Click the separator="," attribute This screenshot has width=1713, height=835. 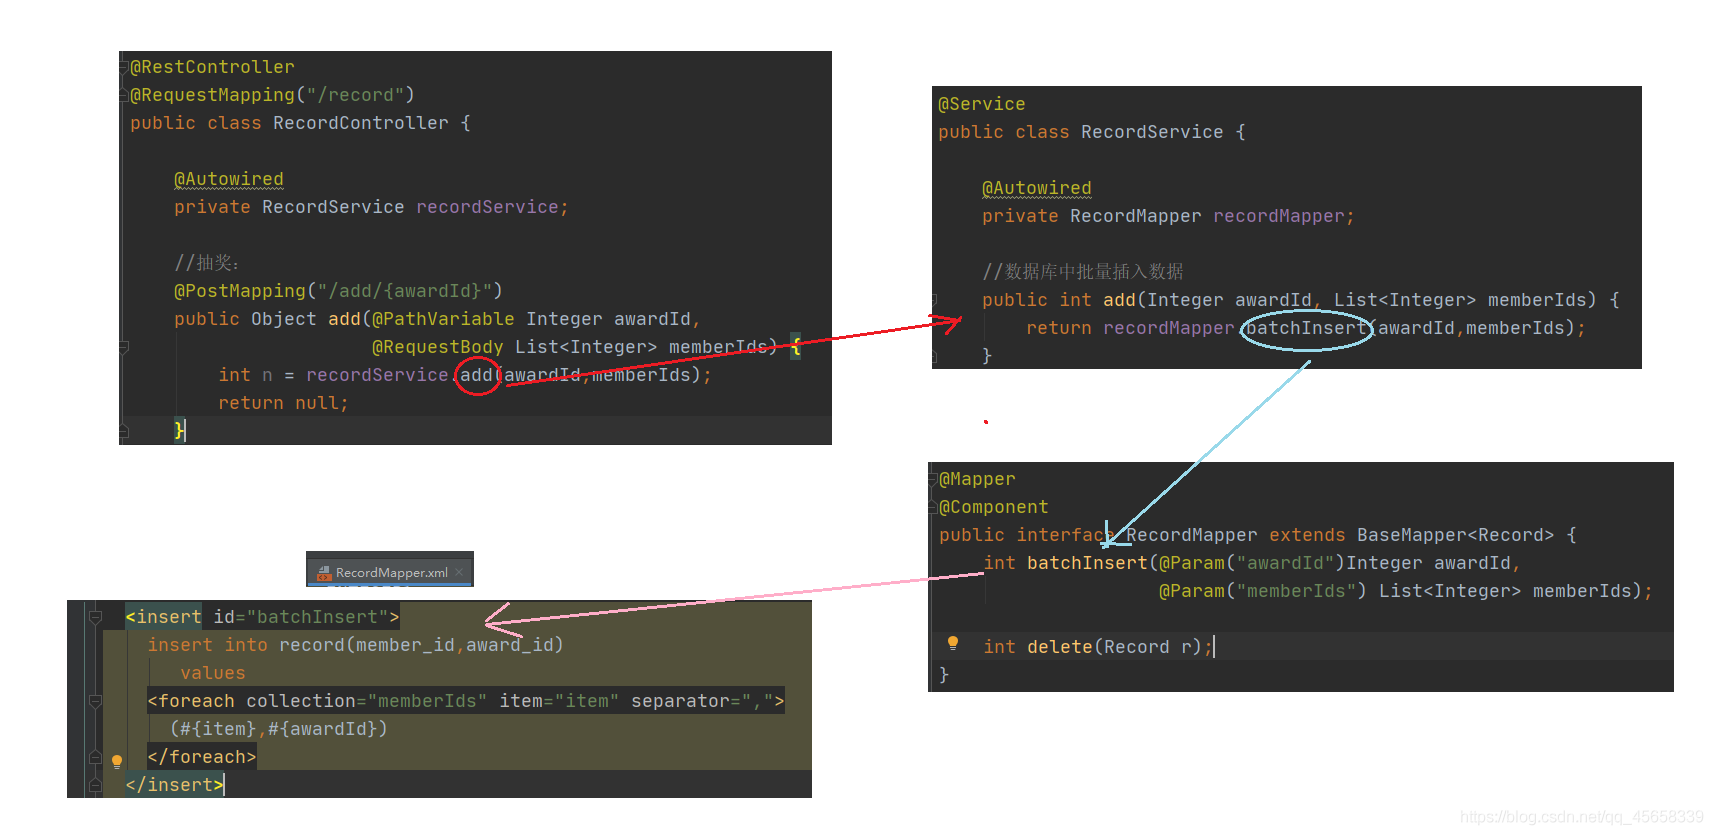point(702,701)
